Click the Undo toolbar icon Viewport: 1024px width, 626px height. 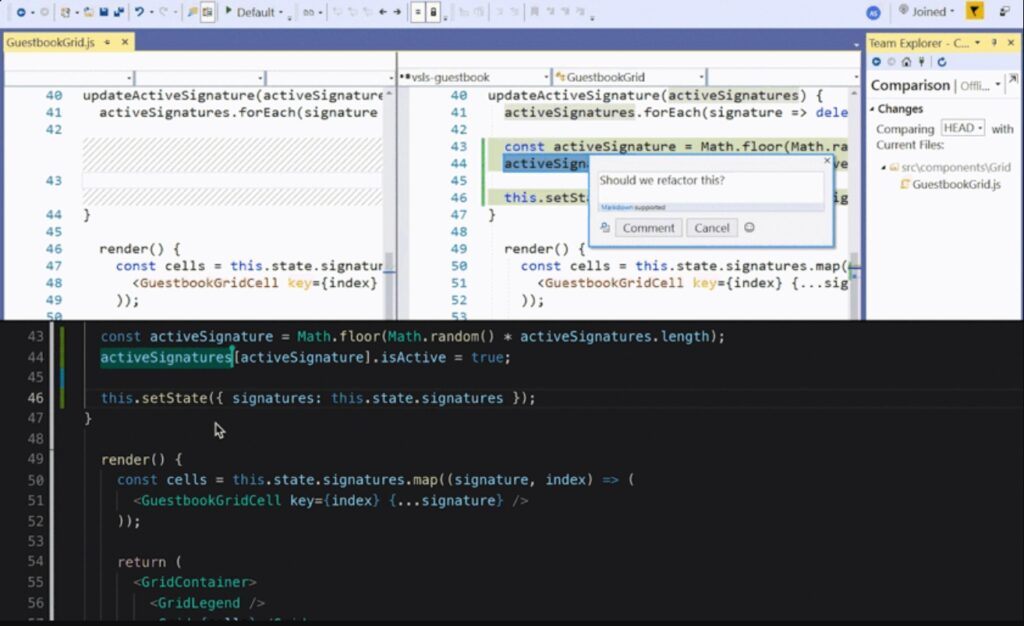coord(138,11)
